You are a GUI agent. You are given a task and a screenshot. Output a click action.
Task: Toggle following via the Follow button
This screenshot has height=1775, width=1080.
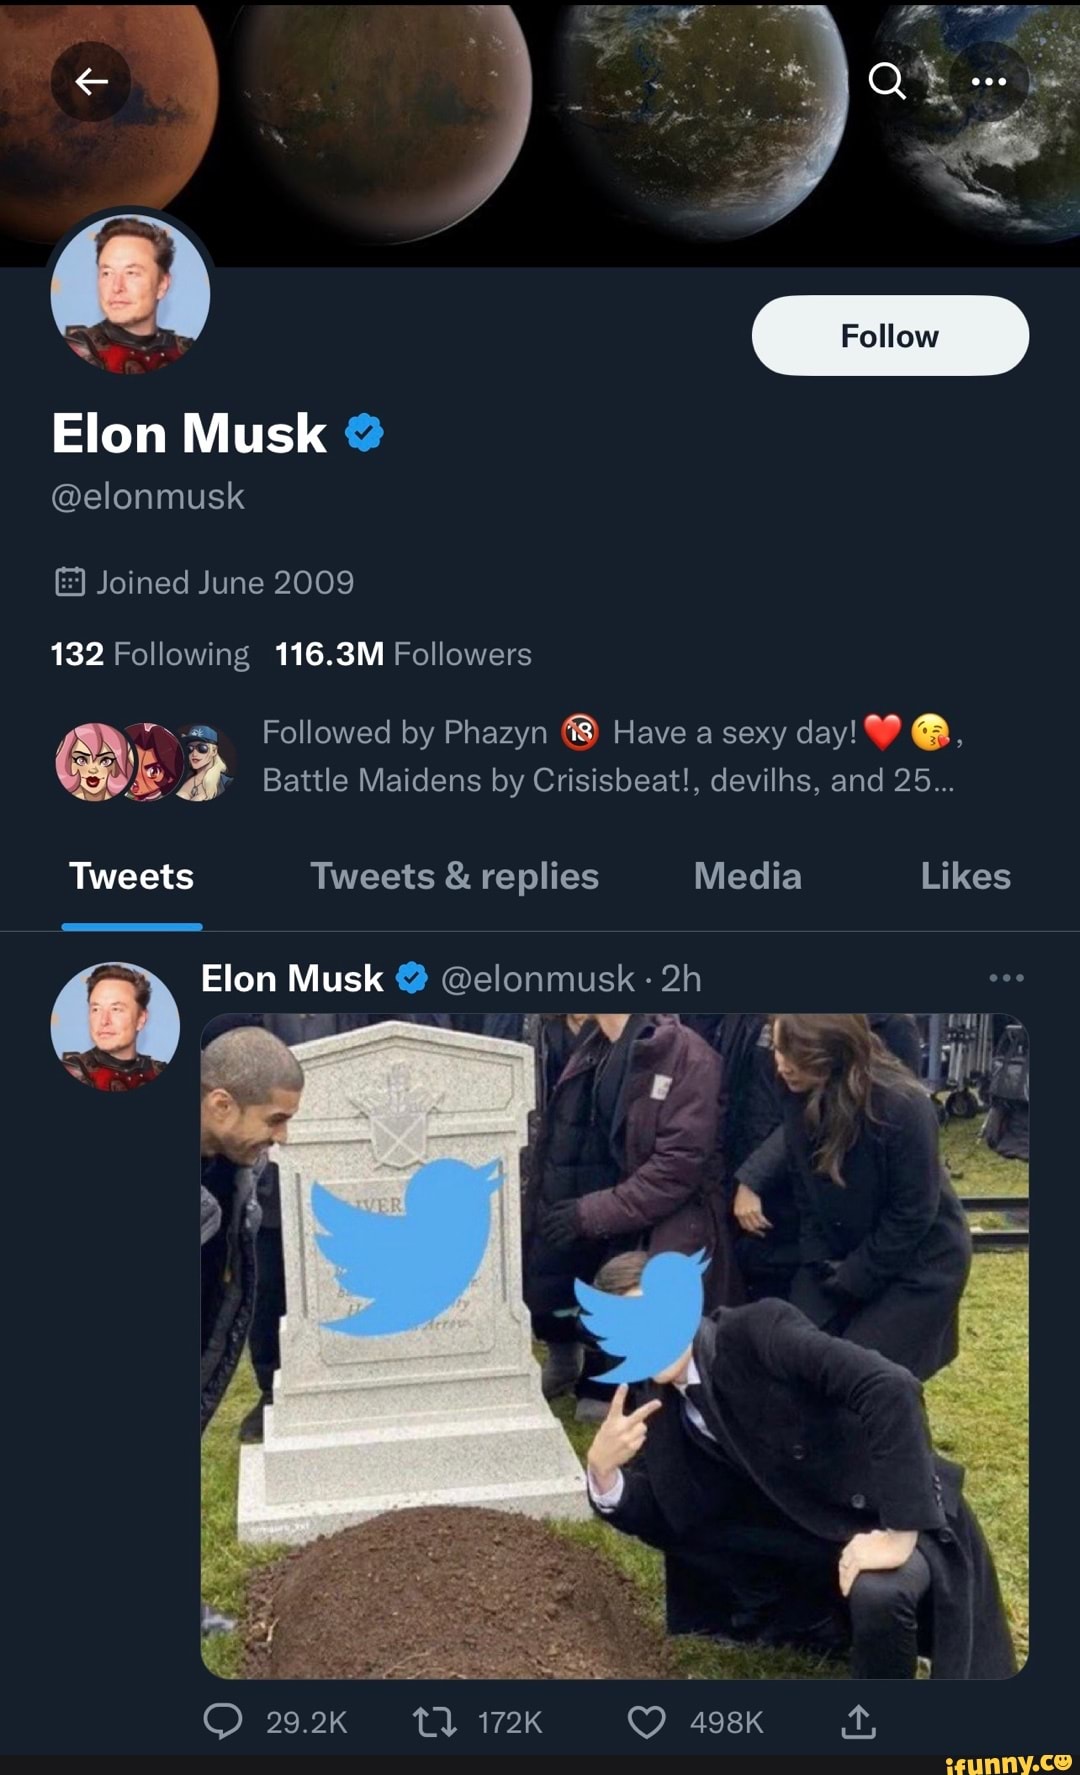click(890, 336)
